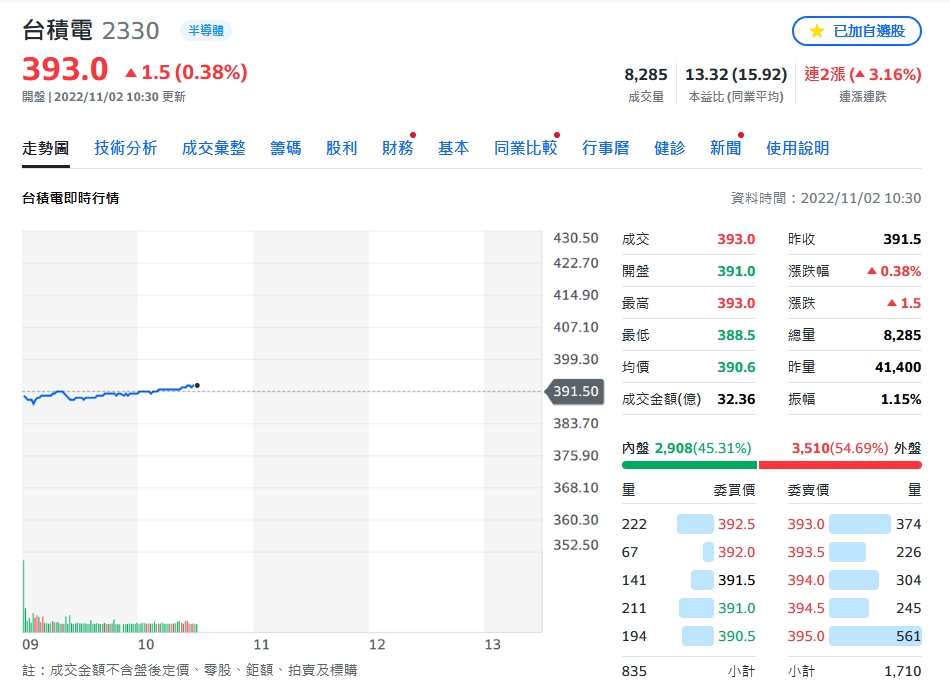Click the 台積電即時行情 heading
Viewport: 950px width, 700px height.
[x=70, y=198]
